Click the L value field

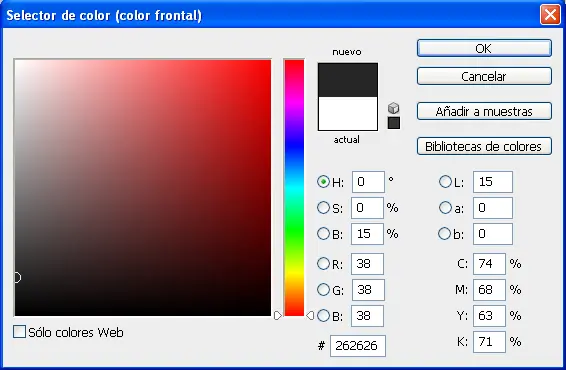coord(493,182)
